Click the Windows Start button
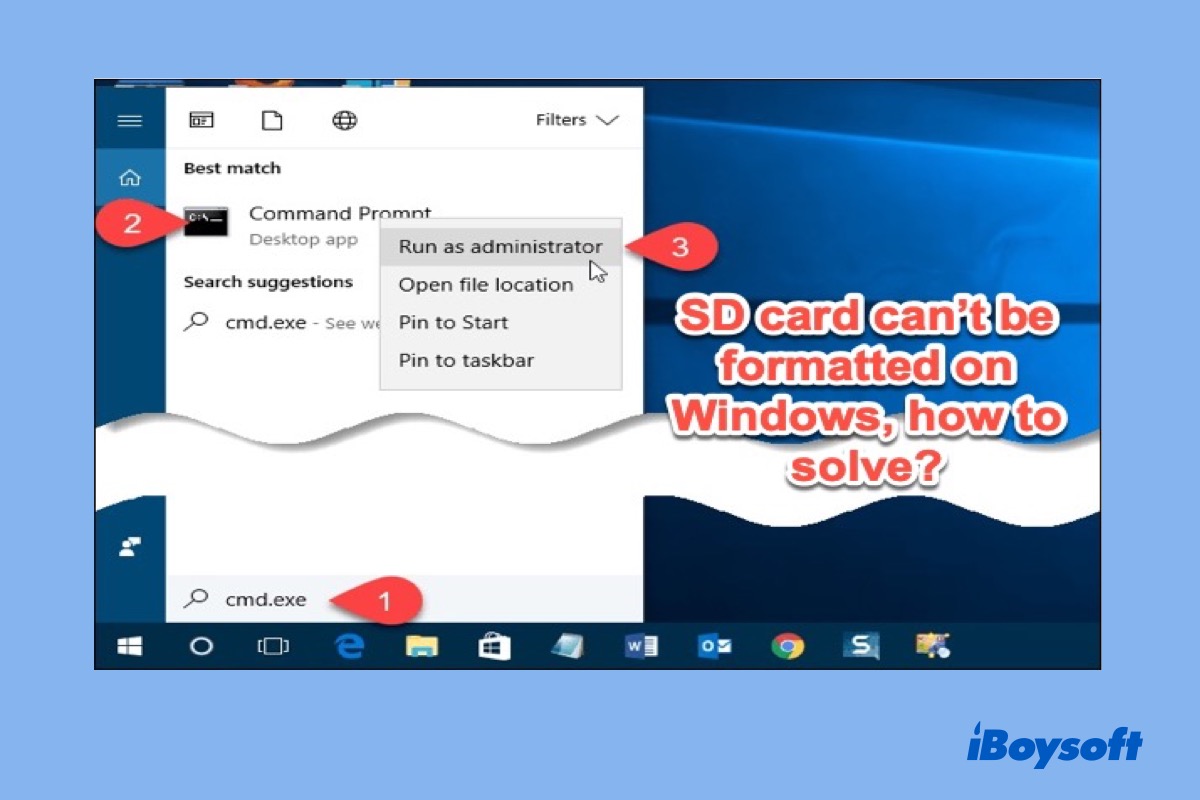1200x800 pixels. pyautogui.click(x=130, y=647)
